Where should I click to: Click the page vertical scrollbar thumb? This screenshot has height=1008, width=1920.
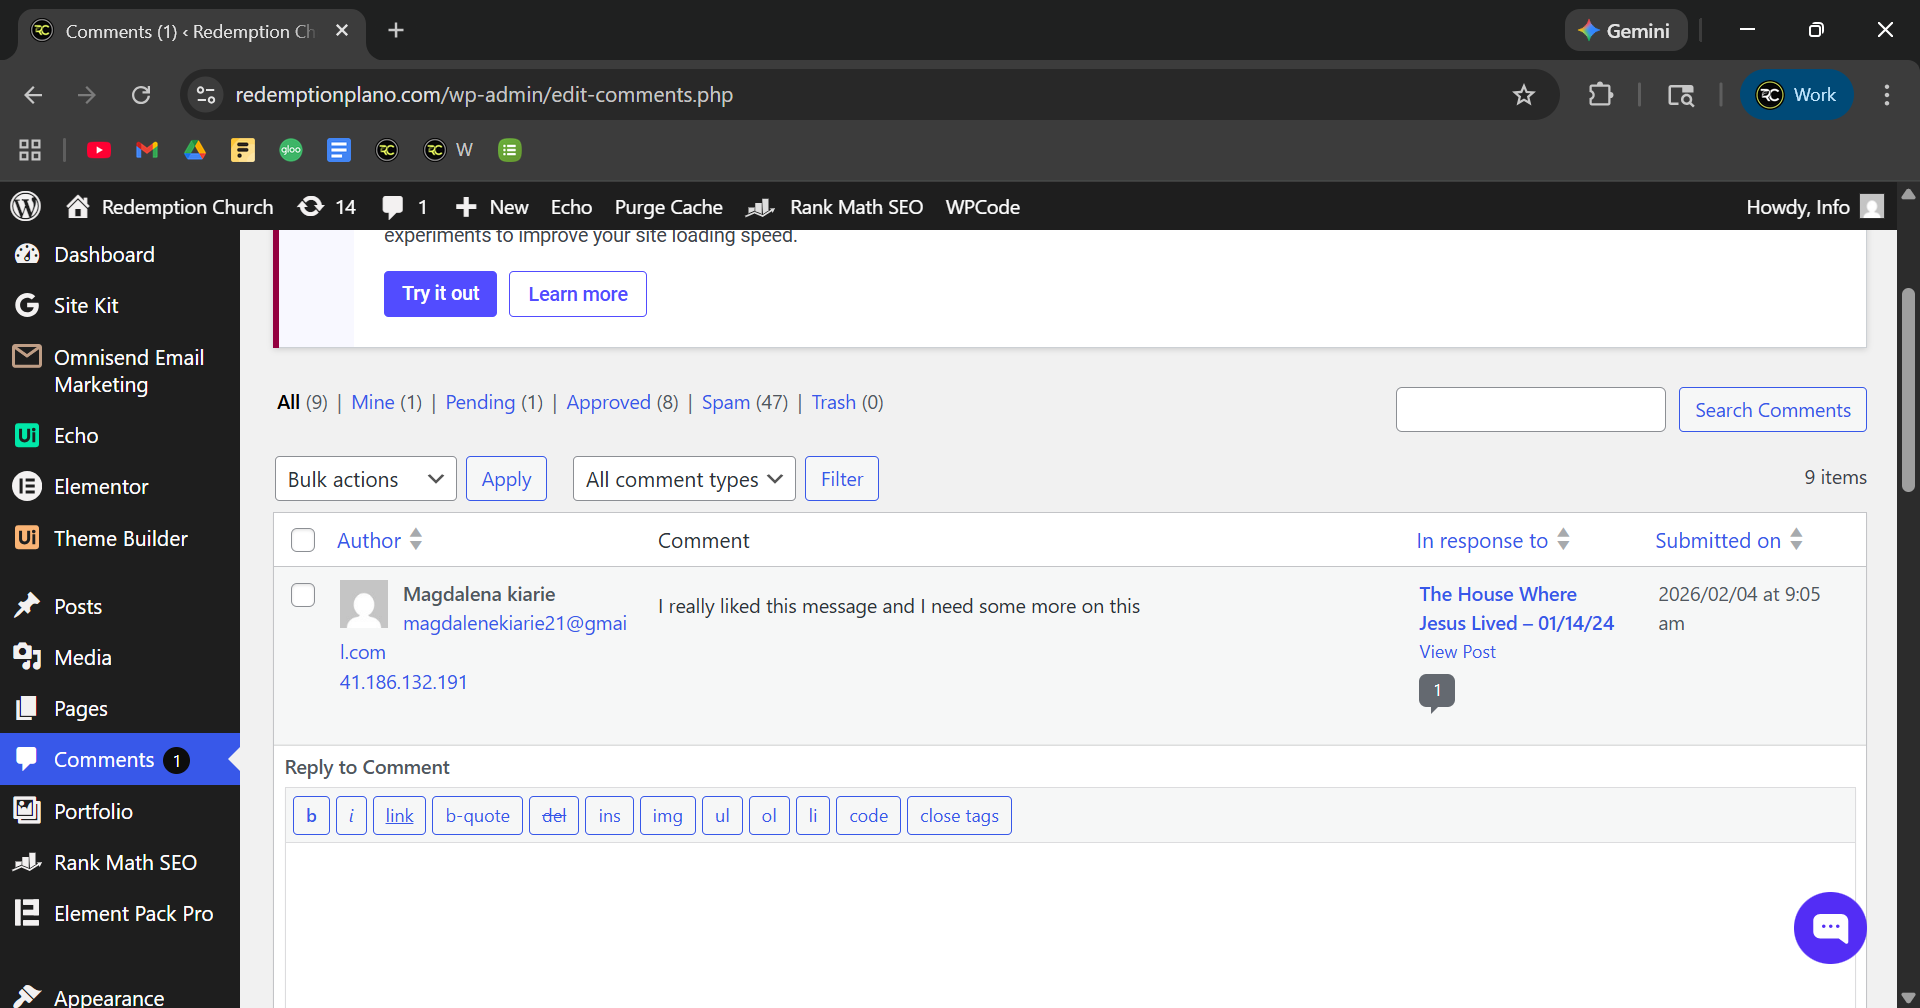pyautogui.click(x=1908, y=390)
